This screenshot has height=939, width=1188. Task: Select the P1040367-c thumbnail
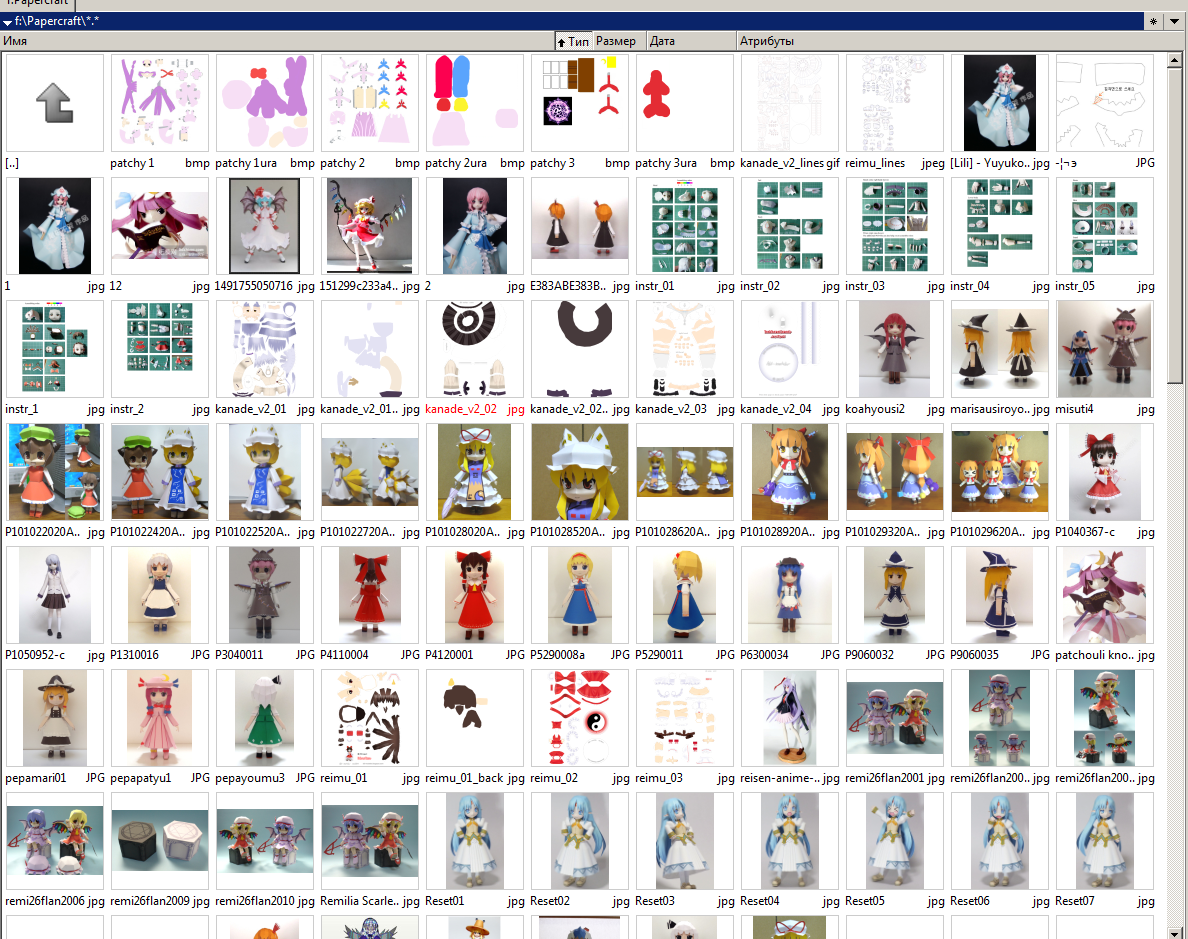[1105, 471]
